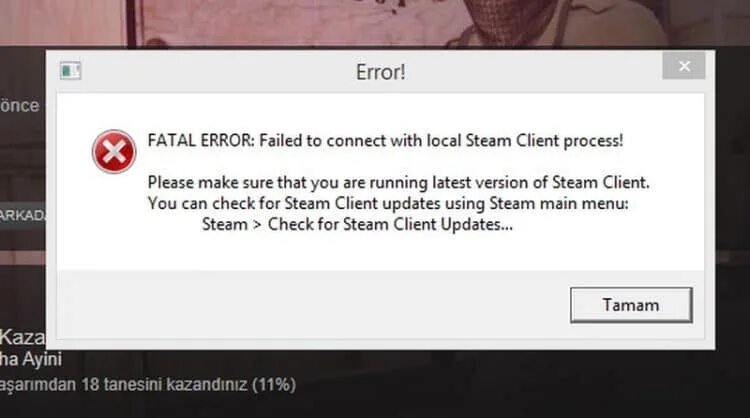Close the Error! dialog with the X

click(x=684, y=66)
